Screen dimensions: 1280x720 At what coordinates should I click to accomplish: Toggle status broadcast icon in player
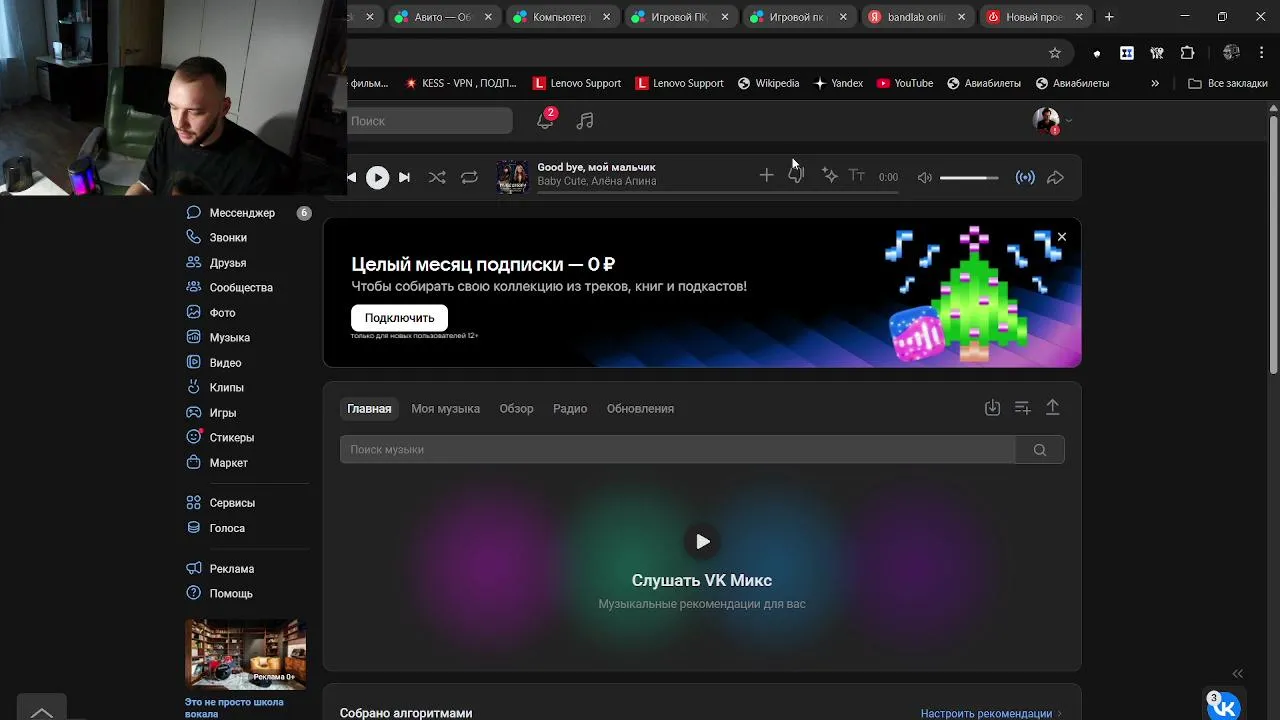(x=1025, y=177)
